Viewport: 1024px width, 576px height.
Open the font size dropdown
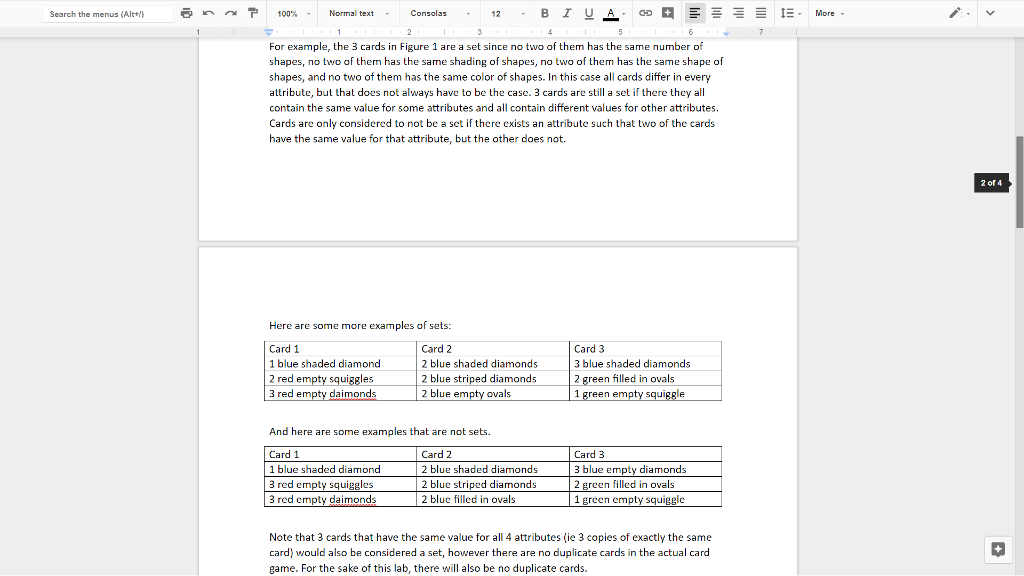(498, 13)
